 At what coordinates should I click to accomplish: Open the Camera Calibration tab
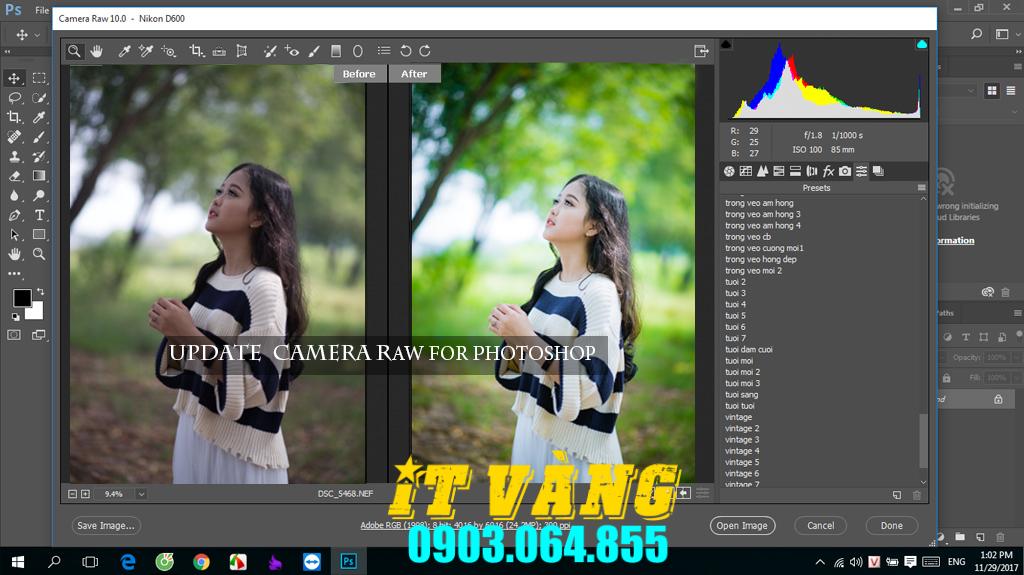pos(845,171)
